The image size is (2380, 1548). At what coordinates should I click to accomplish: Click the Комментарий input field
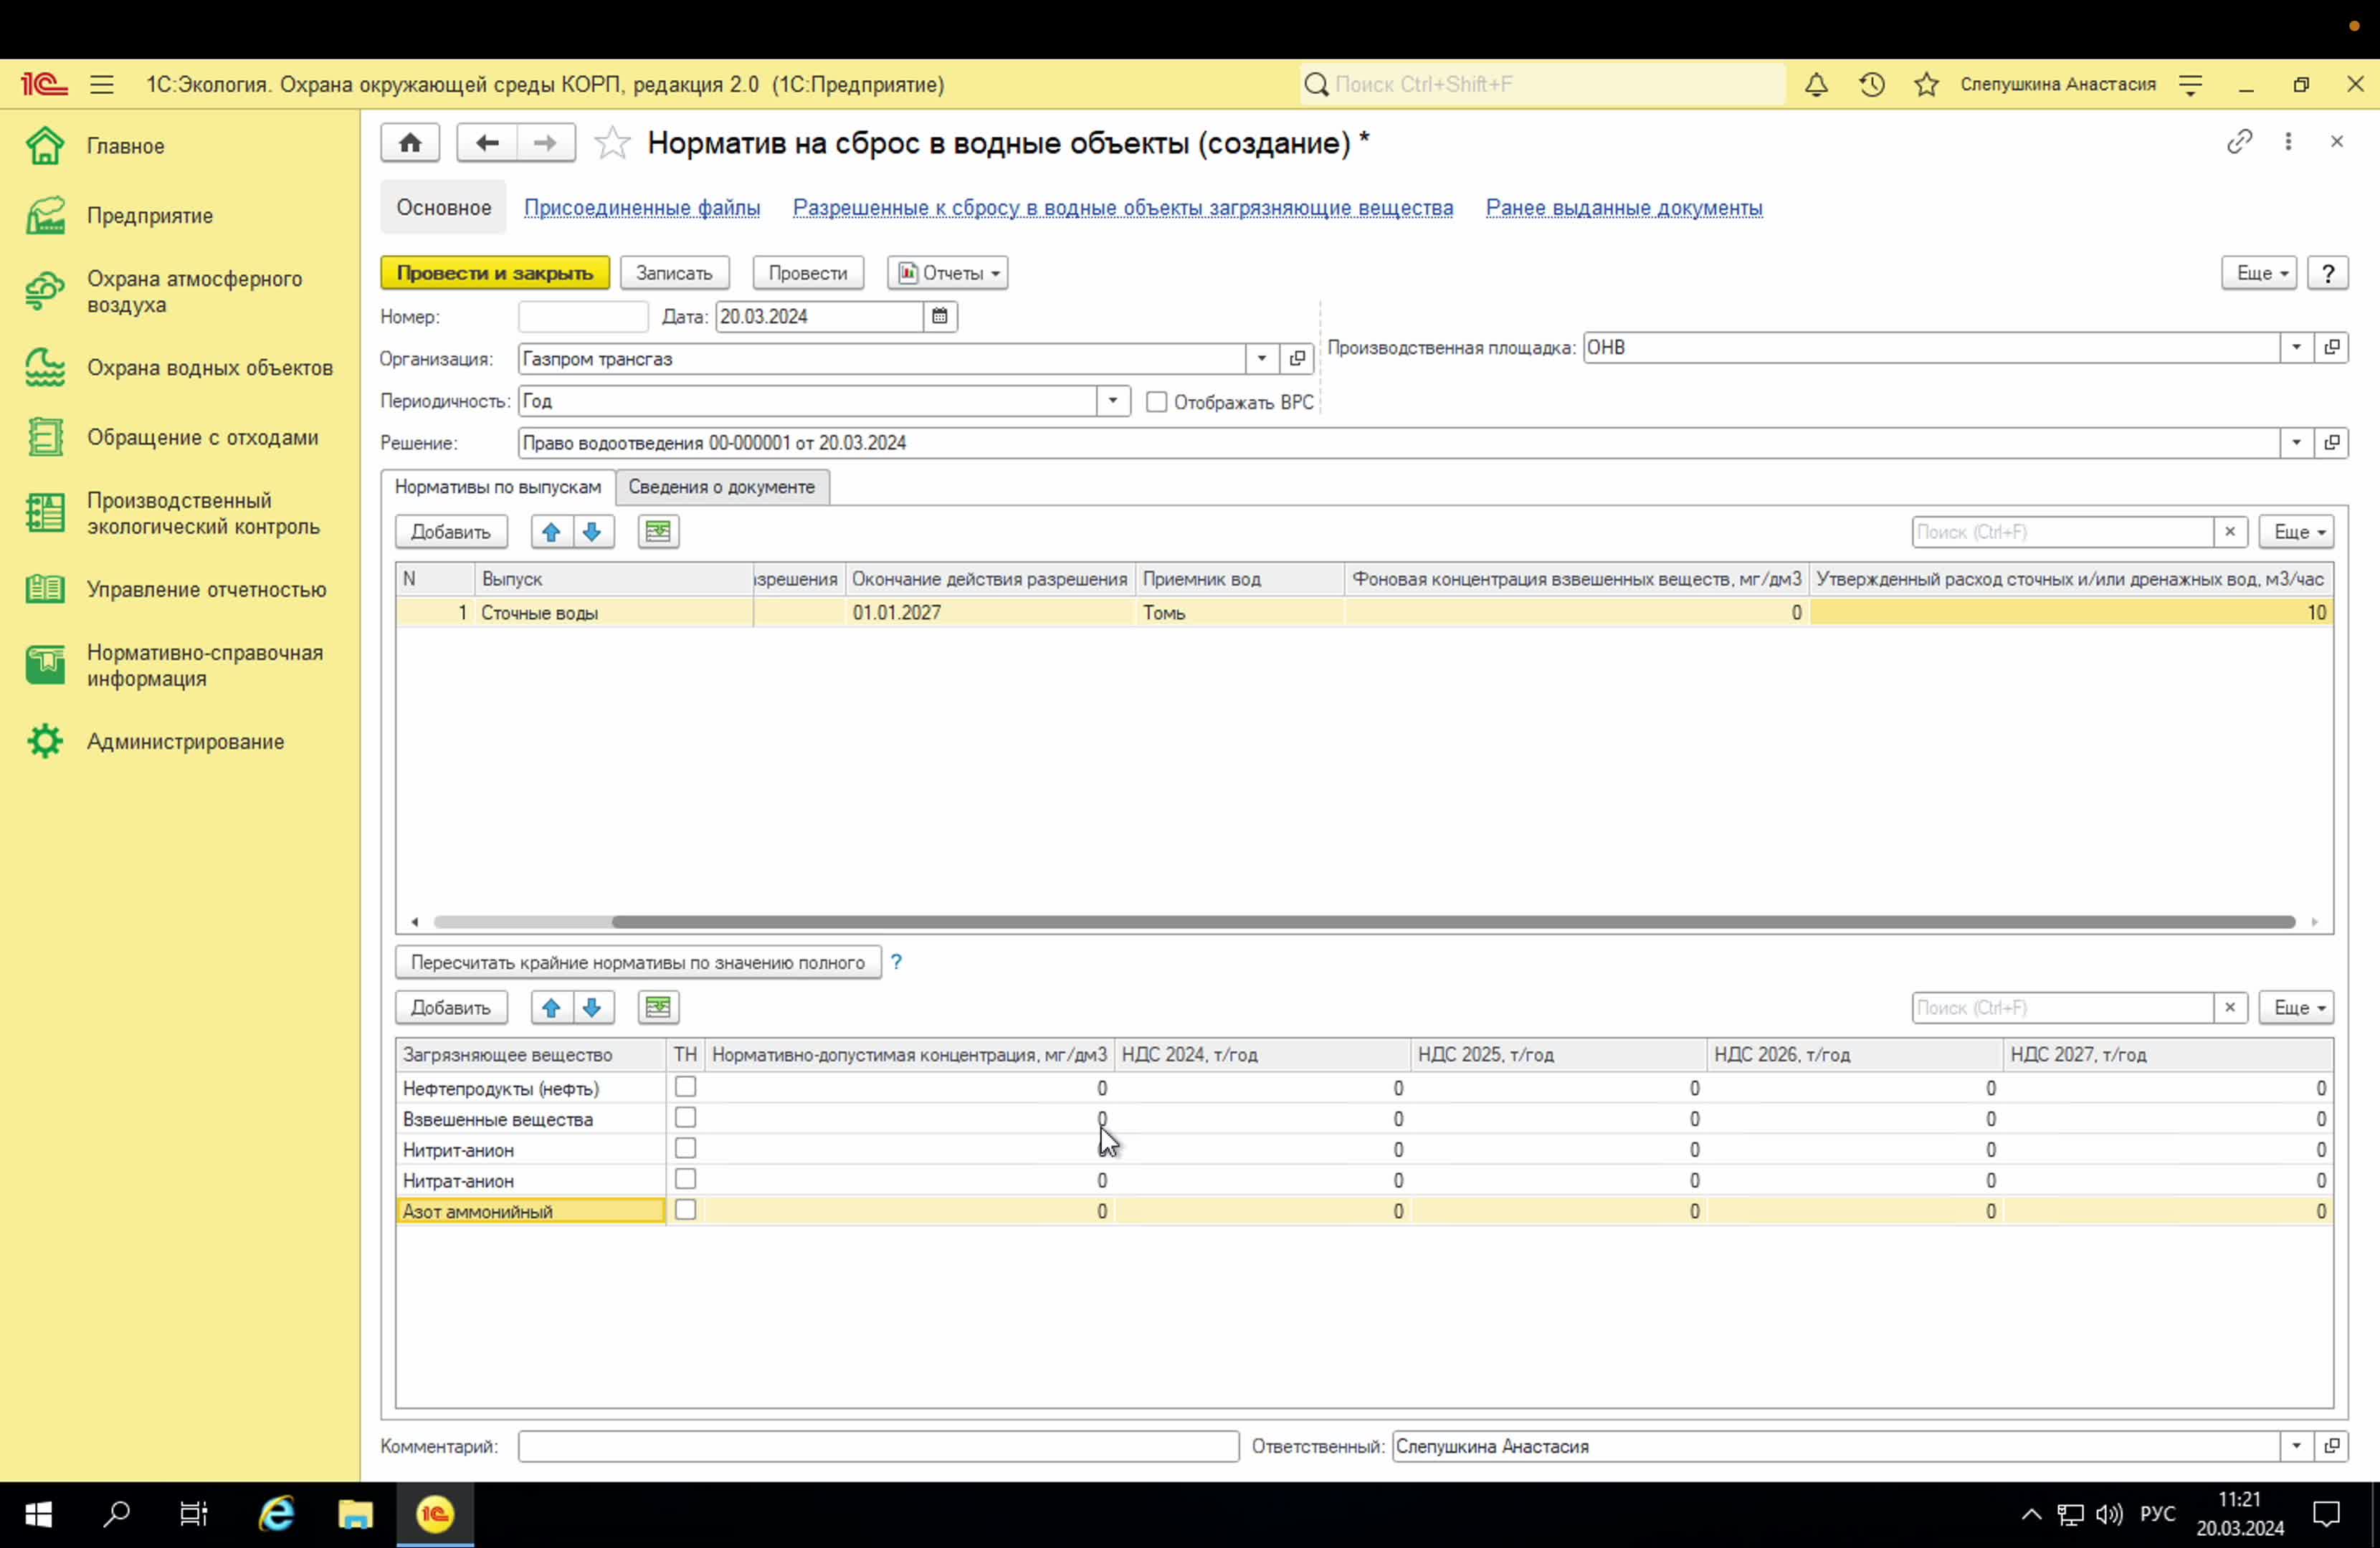coord(878,1446)
